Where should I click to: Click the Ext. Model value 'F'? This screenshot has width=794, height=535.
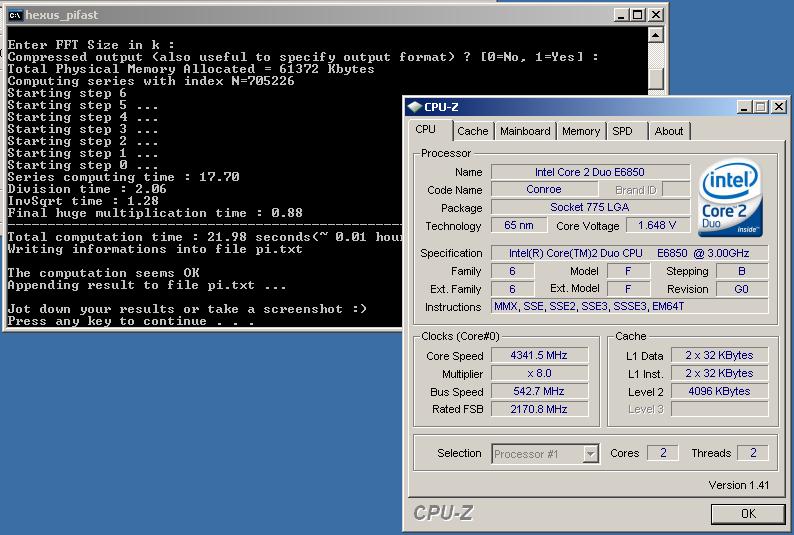[x=628, y=289]
